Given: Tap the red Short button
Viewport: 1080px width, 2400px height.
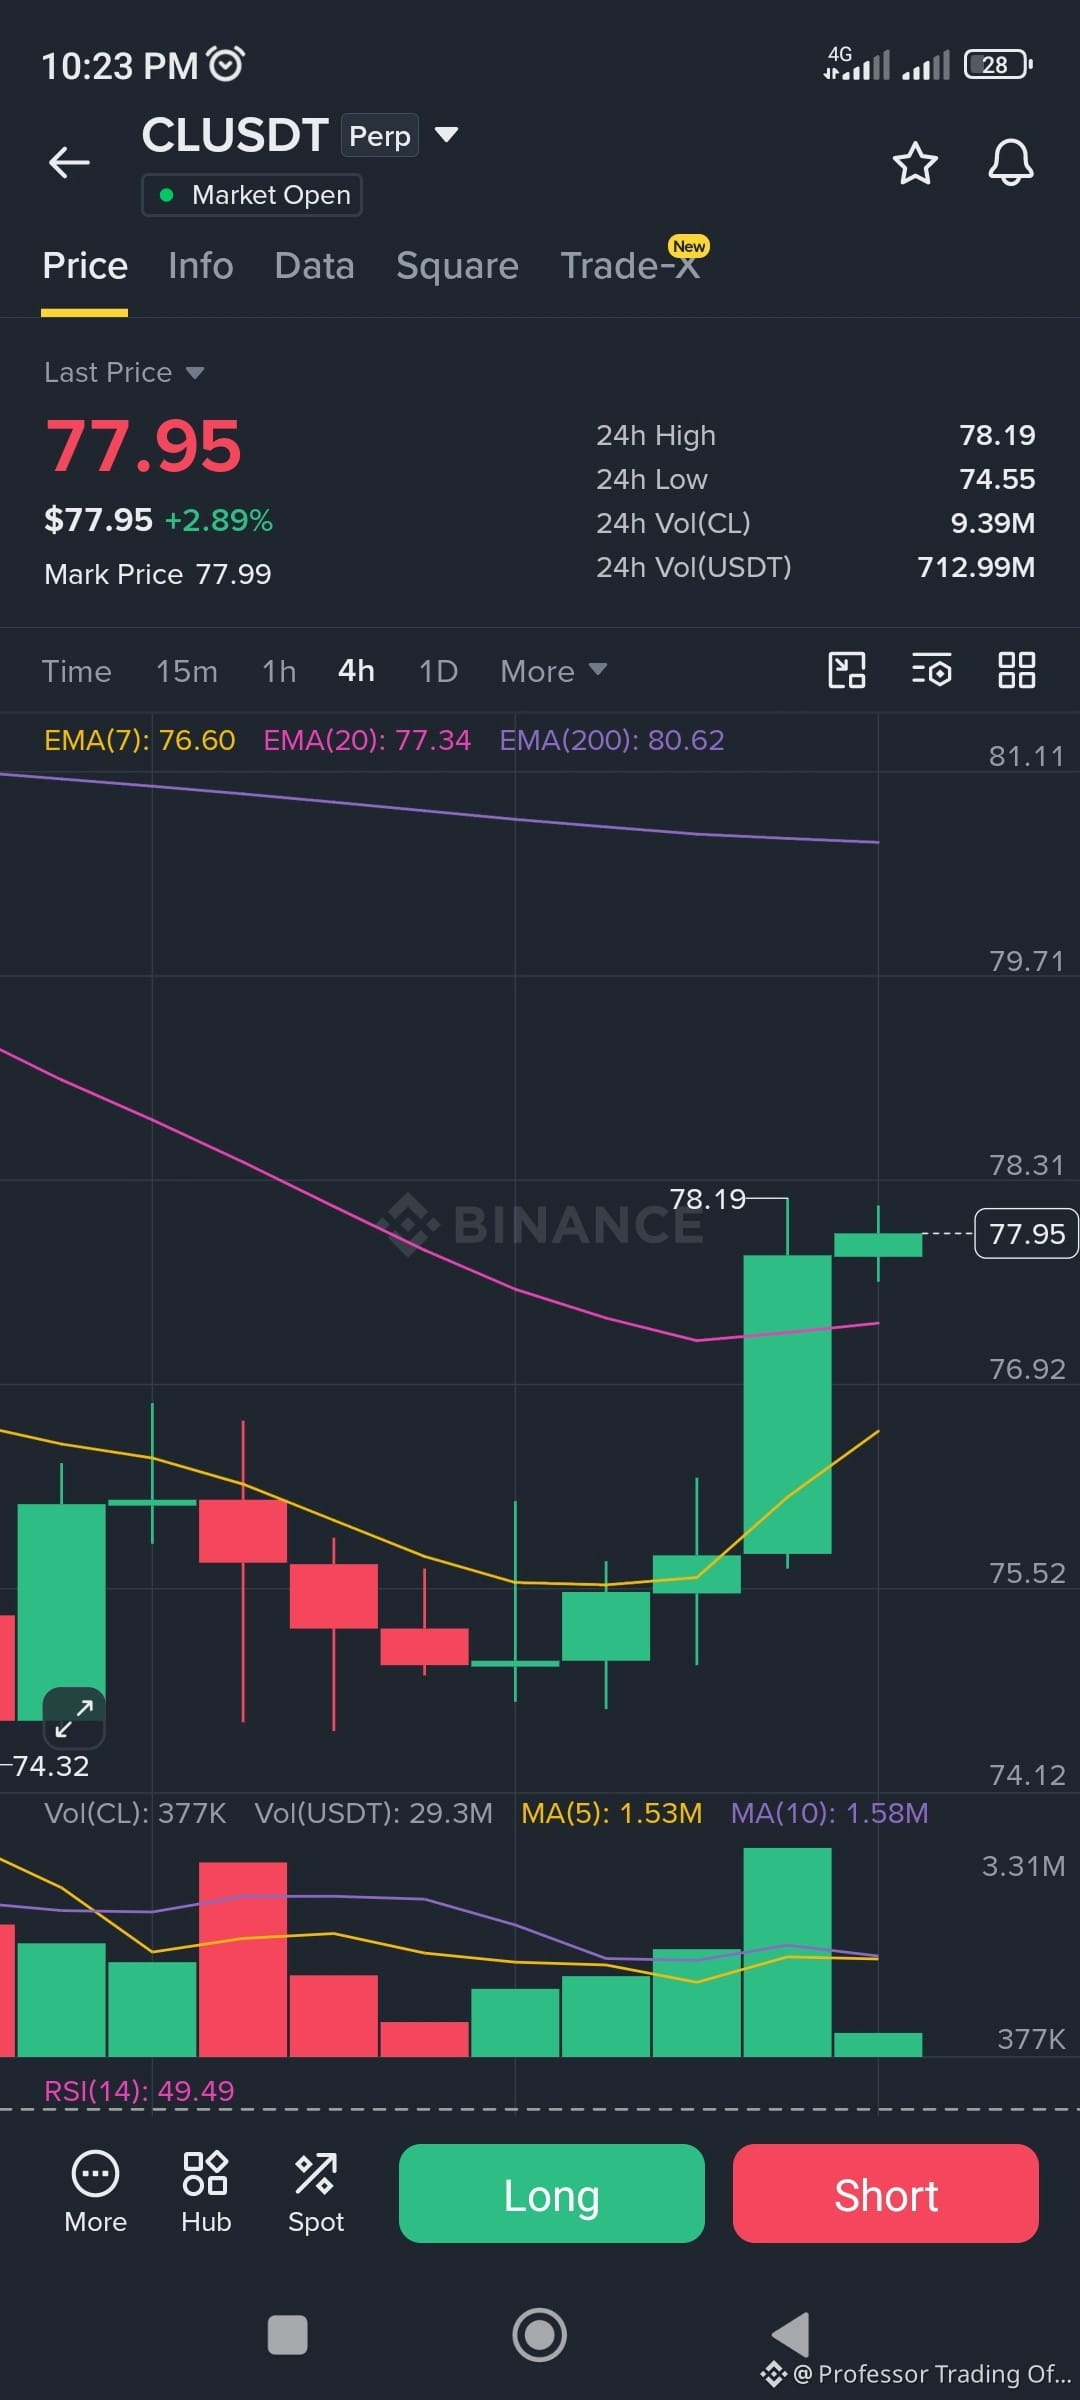Looking at the screenshot, I should pyautogui.click(x=886, y=2193).
